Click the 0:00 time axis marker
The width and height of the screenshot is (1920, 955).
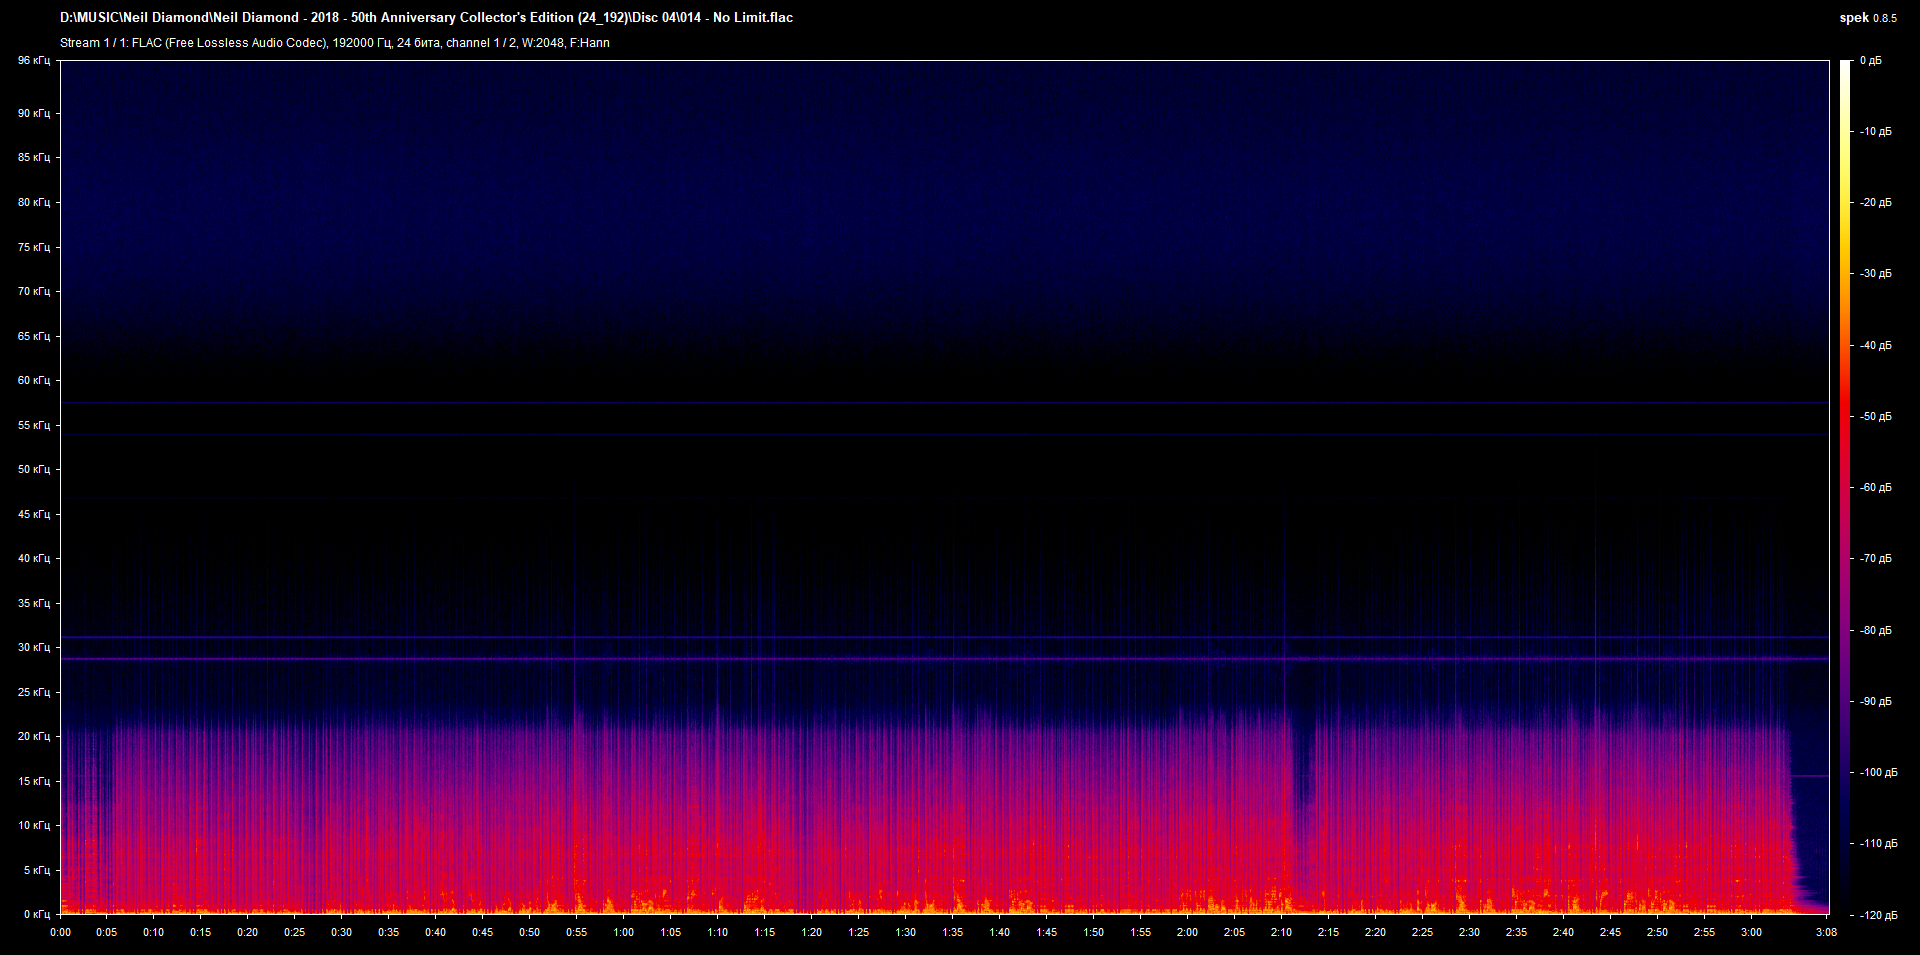point(60,932)
